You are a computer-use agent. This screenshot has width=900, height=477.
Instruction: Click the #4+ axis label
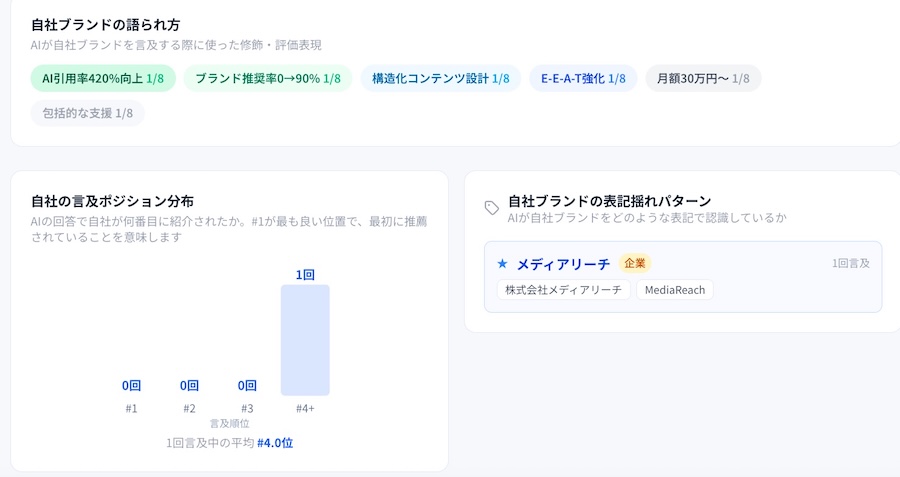point(305,409)
